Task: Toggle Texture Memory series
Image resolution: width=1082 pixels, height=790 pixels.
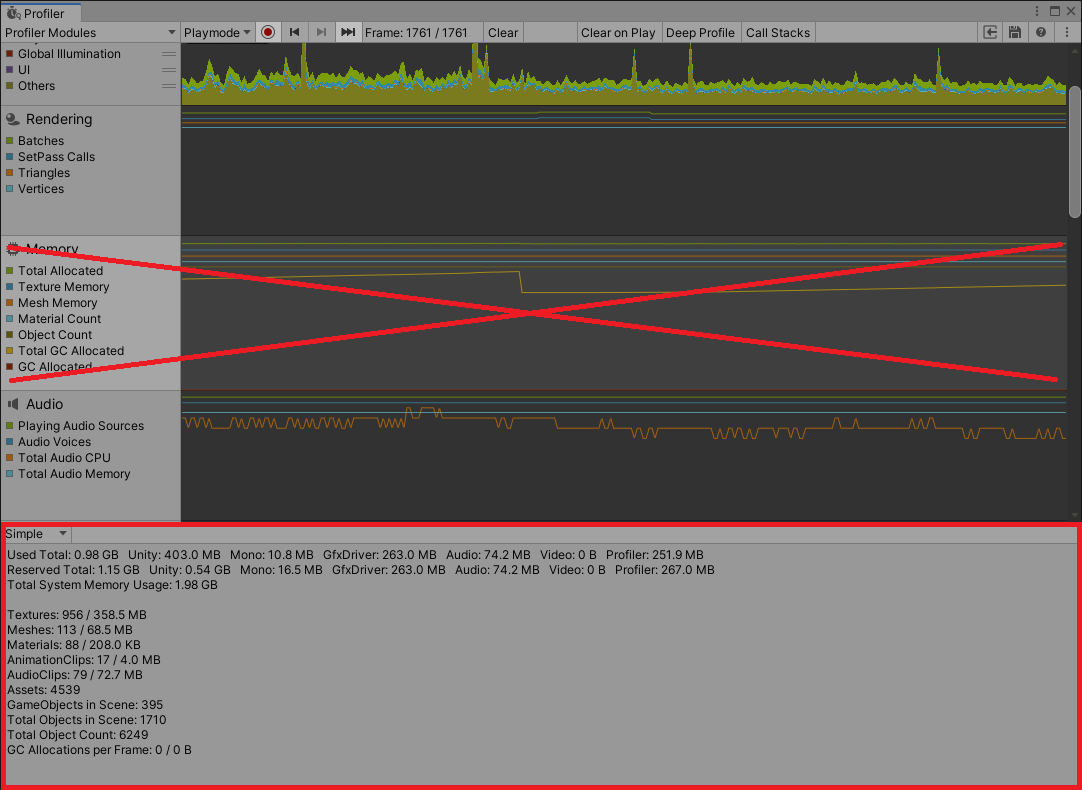Action: click(x=10, y=286)
